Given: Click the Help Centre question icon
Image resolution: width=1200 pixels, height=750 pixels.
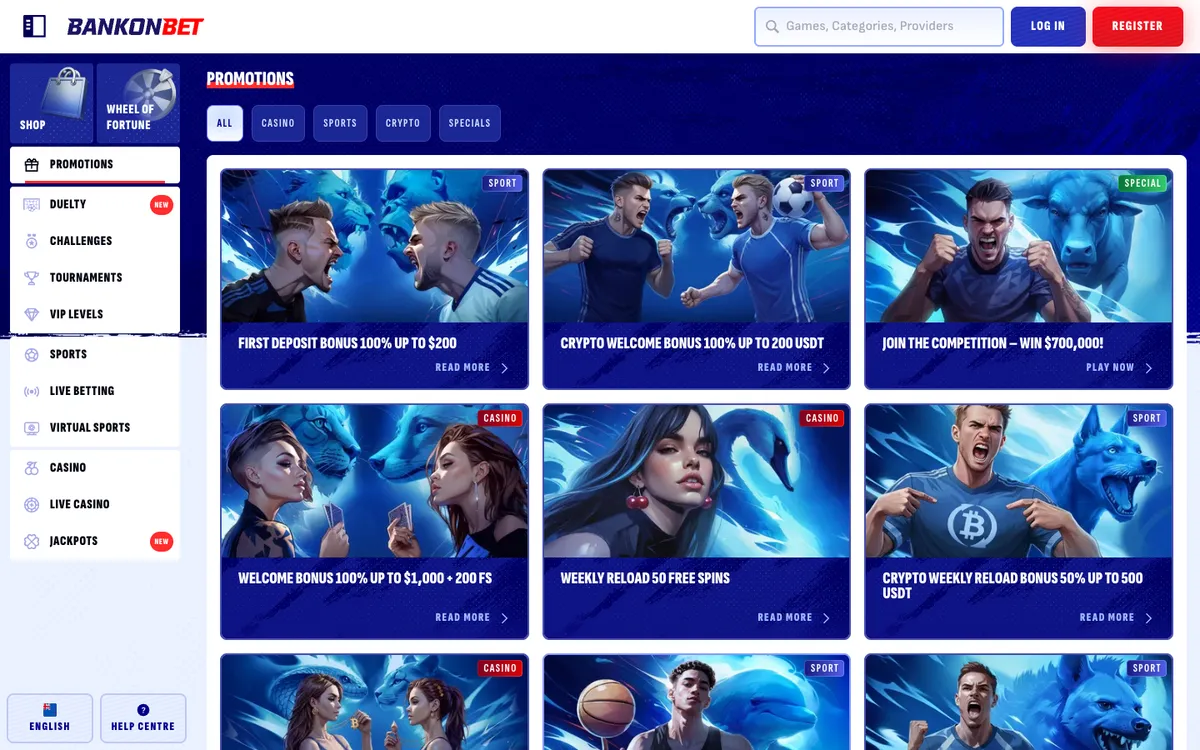Looking at the screenshot, I should [143, 710].
